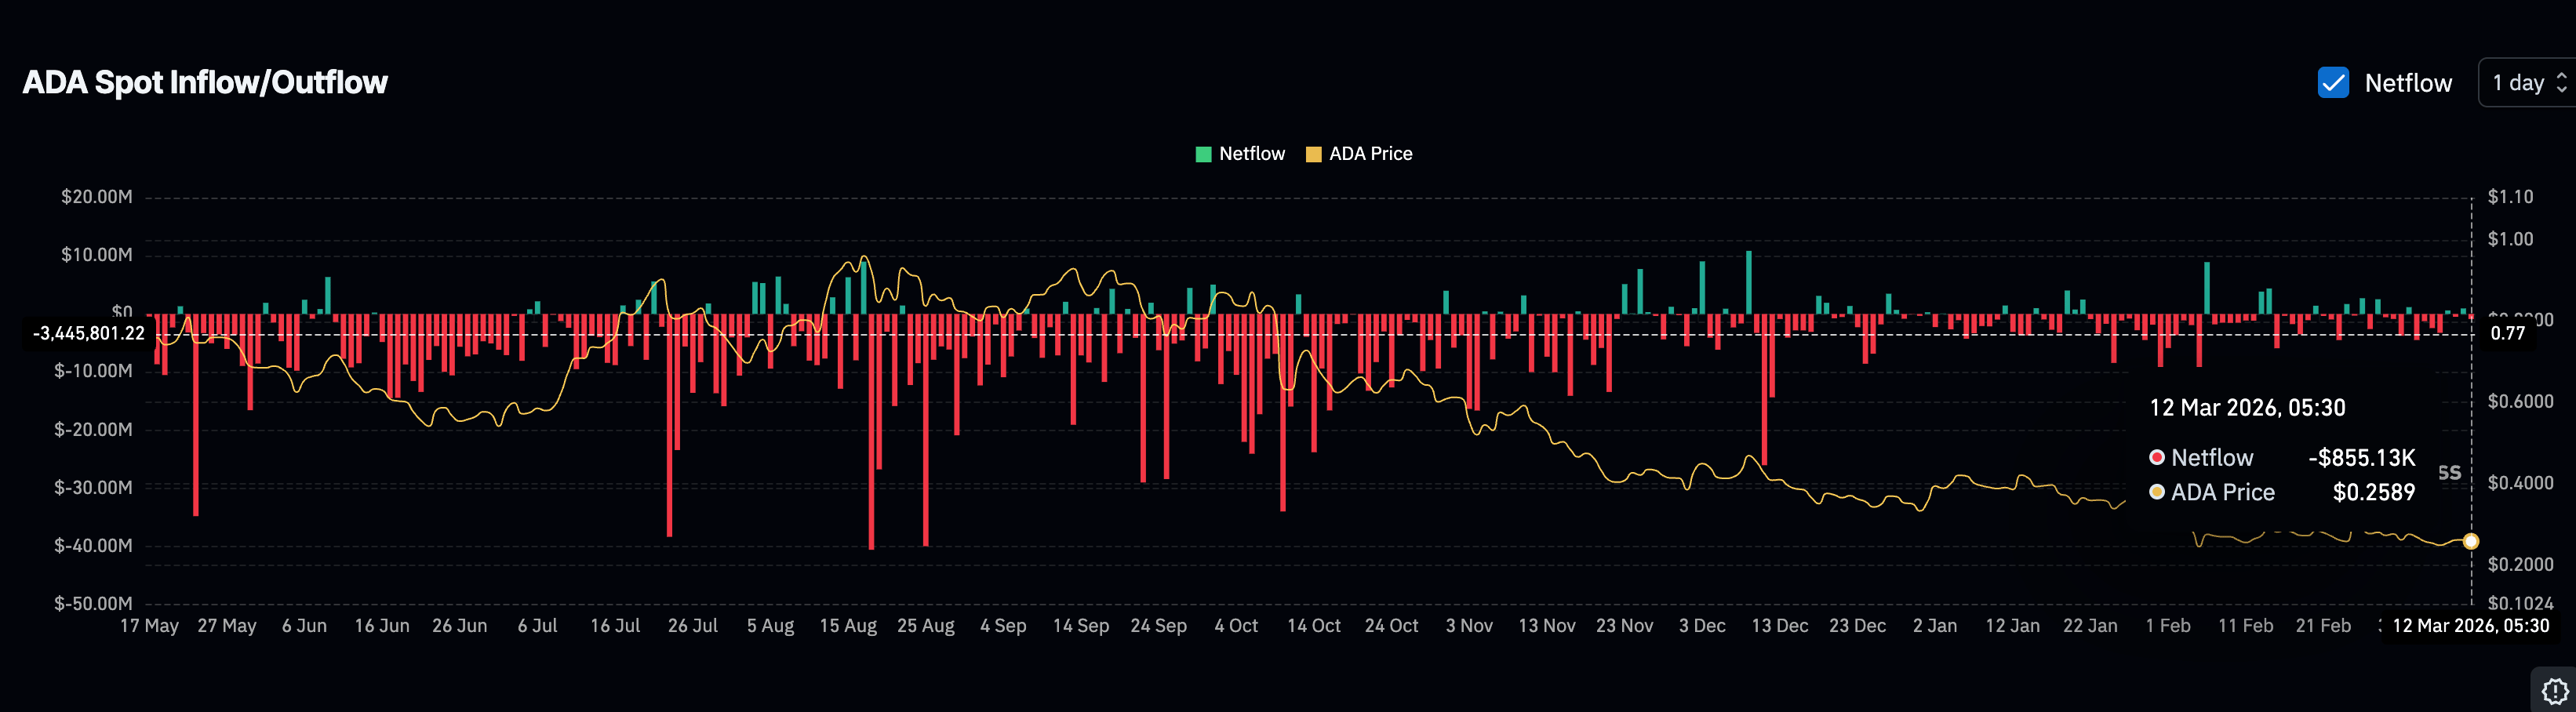This screenshot has height=712, width=2576.
Task: Click the $1.10 price axis label
Action: pyautogui.click(x=2511, y=197)
